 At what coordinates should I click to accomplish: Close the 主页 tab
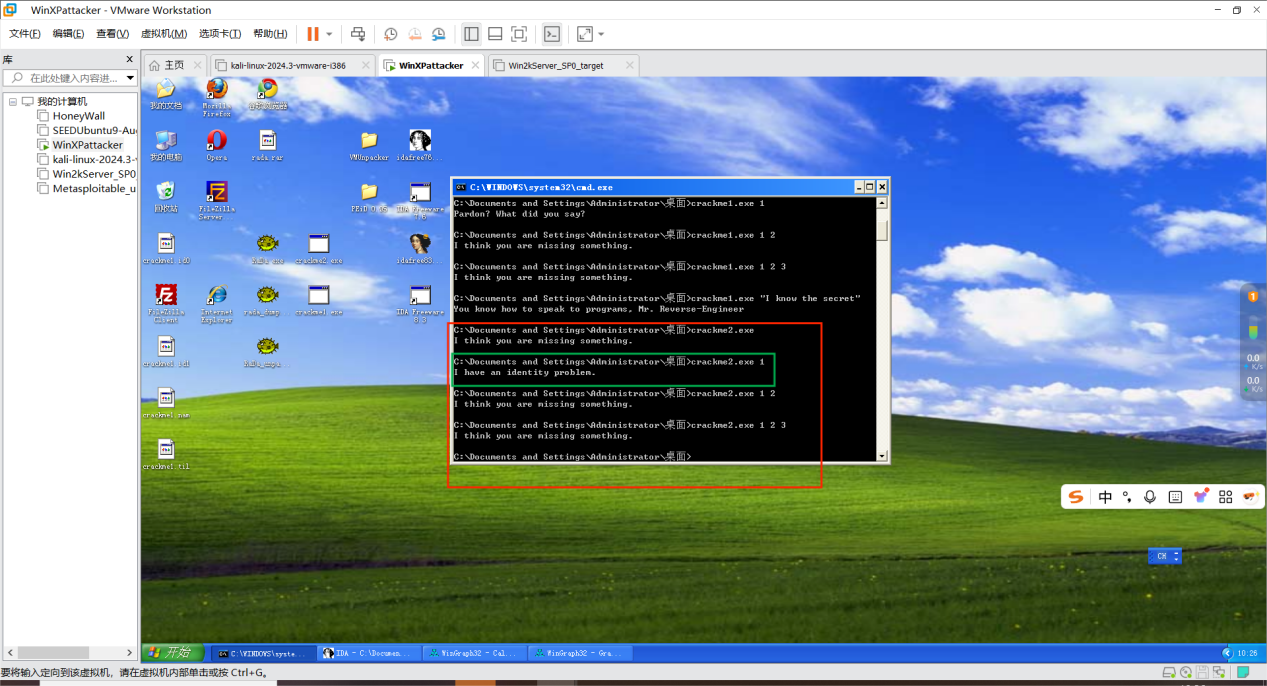(x=196, y=65)
